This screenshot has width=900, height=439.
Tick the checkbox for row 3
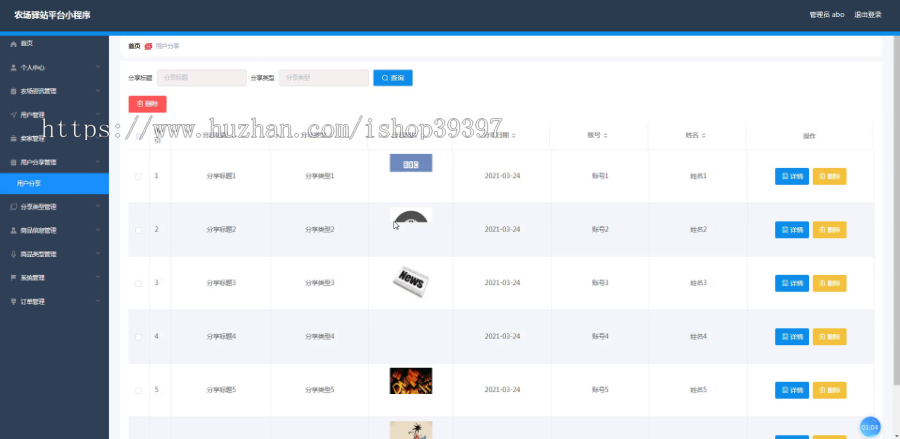pos(138,283)
